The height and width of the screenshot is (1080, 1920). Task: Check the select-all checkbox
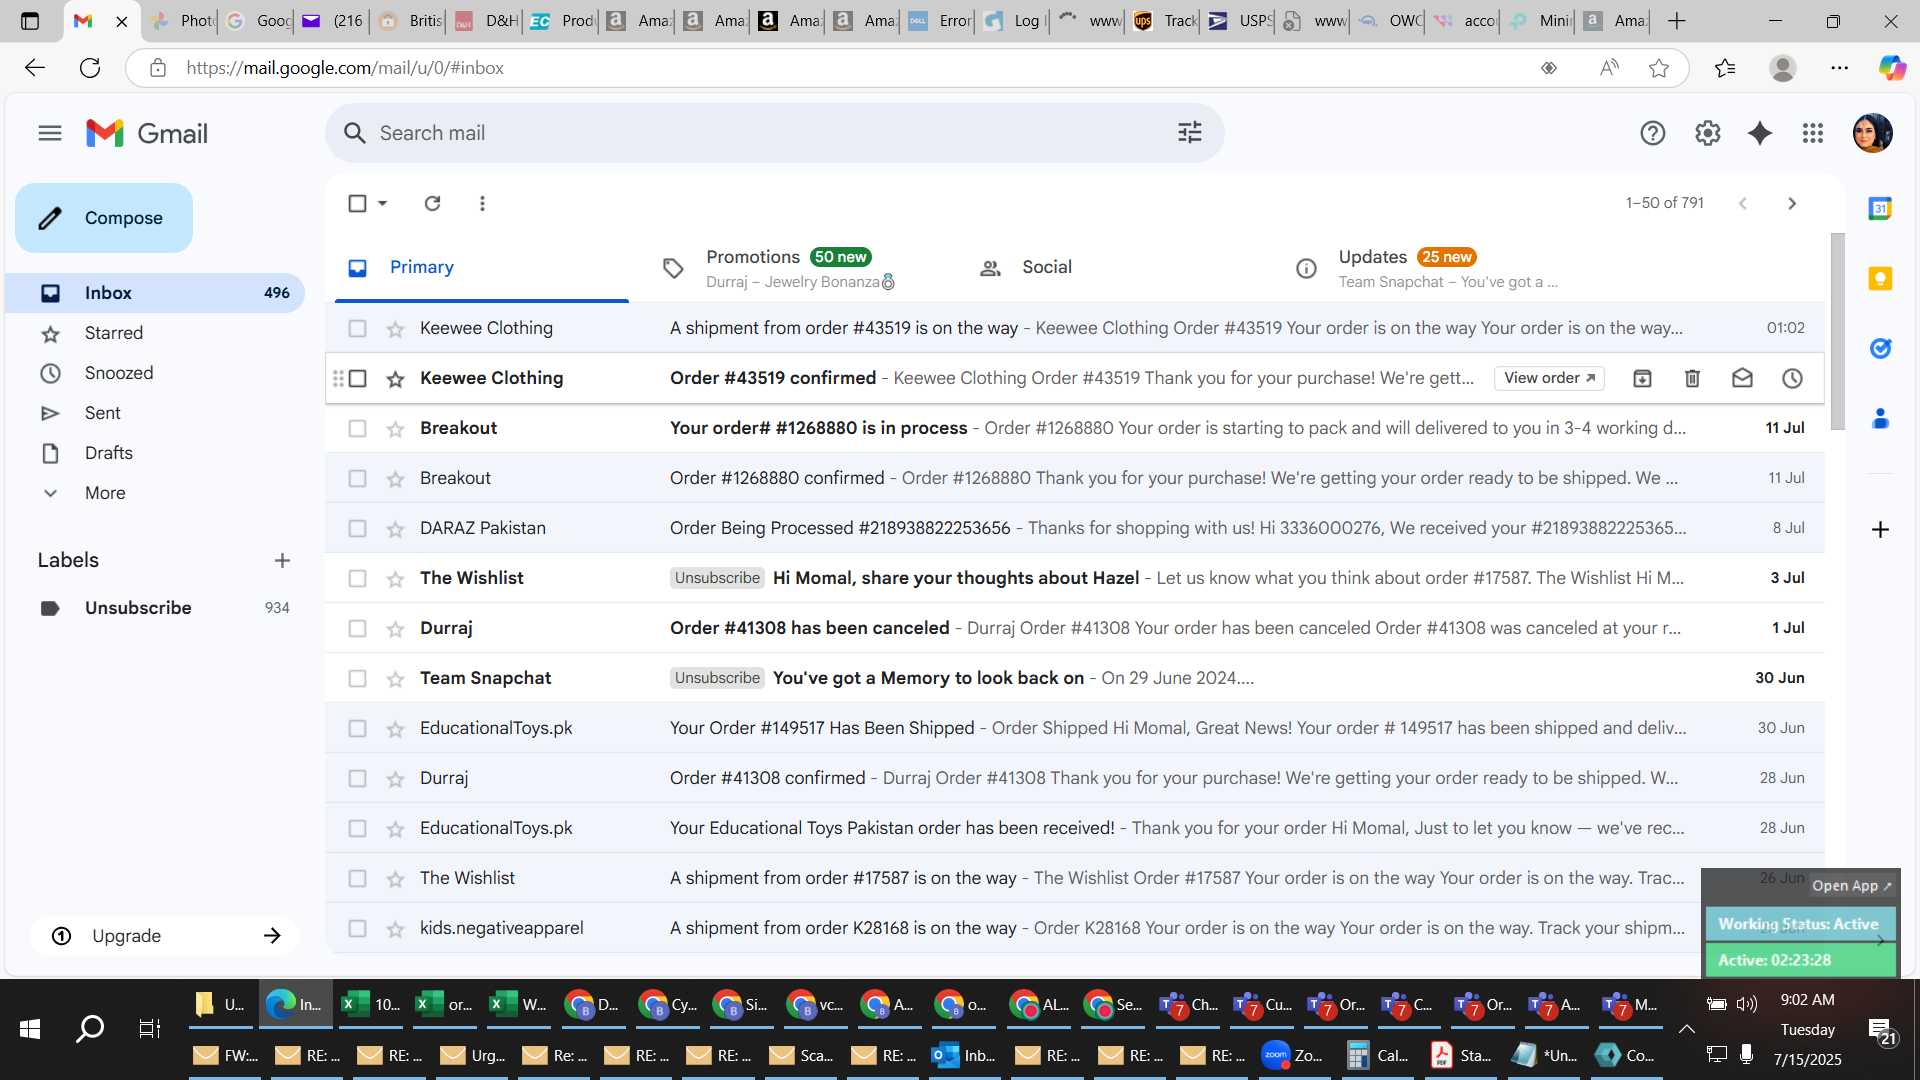coord(357,203)
